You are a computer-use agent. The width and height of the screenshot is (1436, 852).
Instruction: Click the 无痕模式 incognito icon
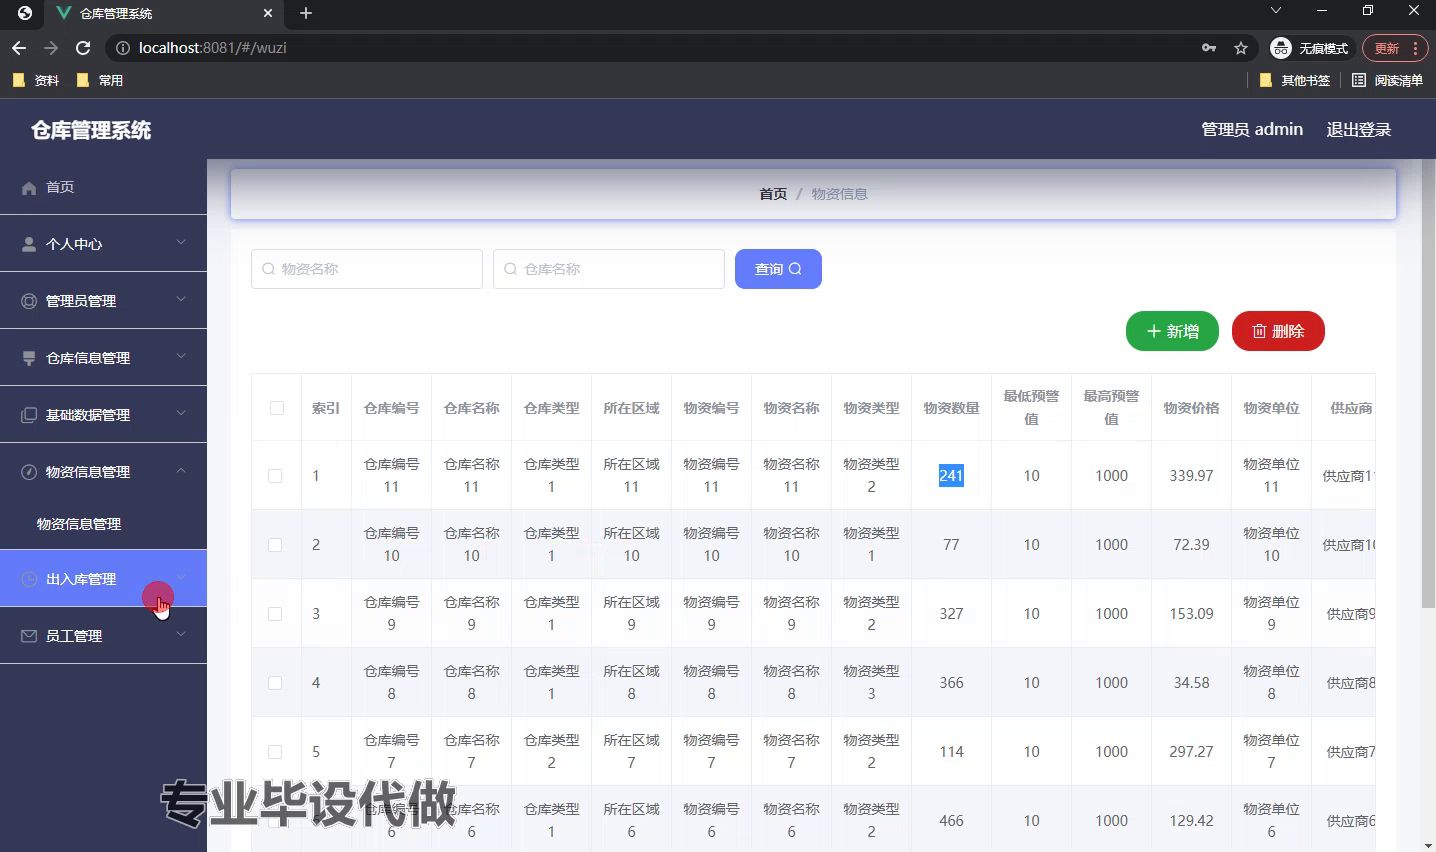(1281, 48)
